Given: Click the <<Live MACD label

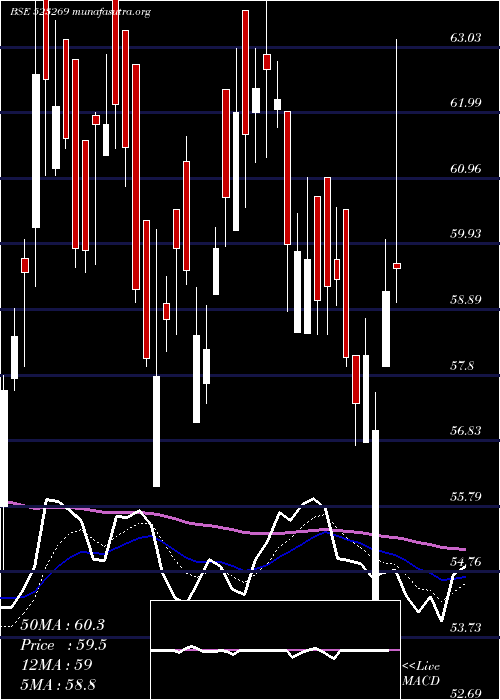Looking at the screenshot, I should (421, 673).
